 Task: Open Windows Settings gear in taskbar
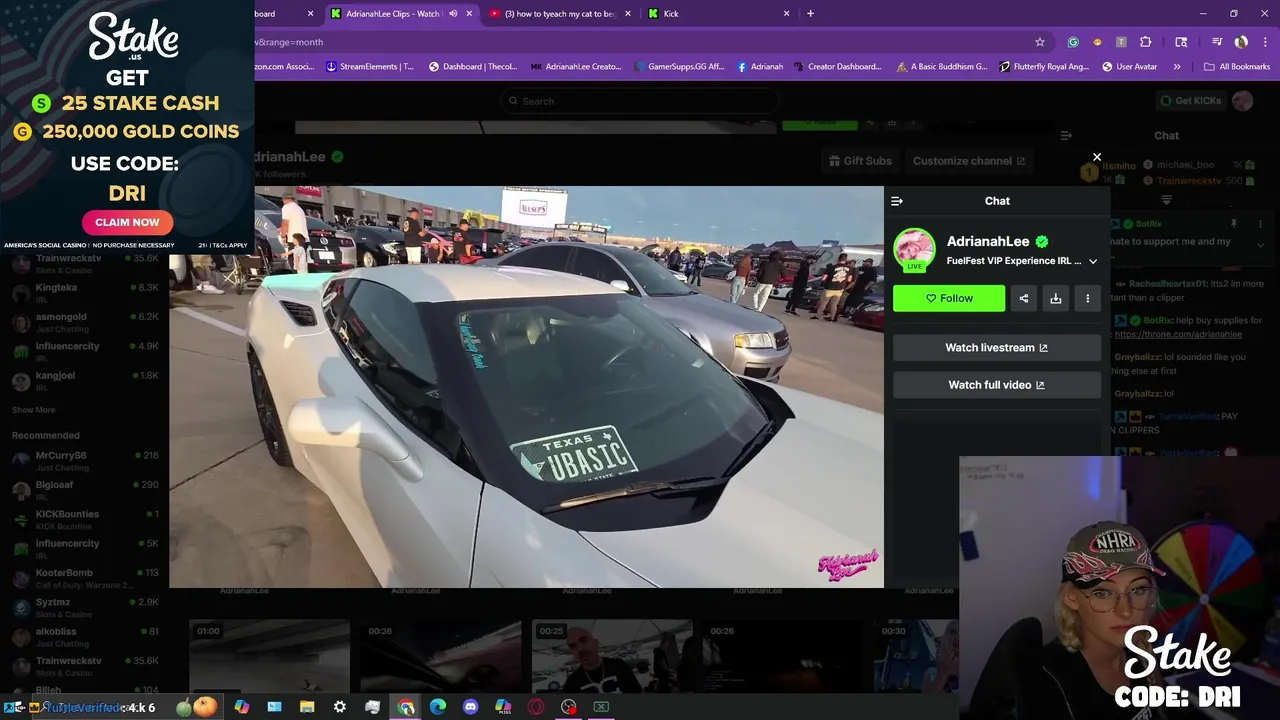click(340, 707)
